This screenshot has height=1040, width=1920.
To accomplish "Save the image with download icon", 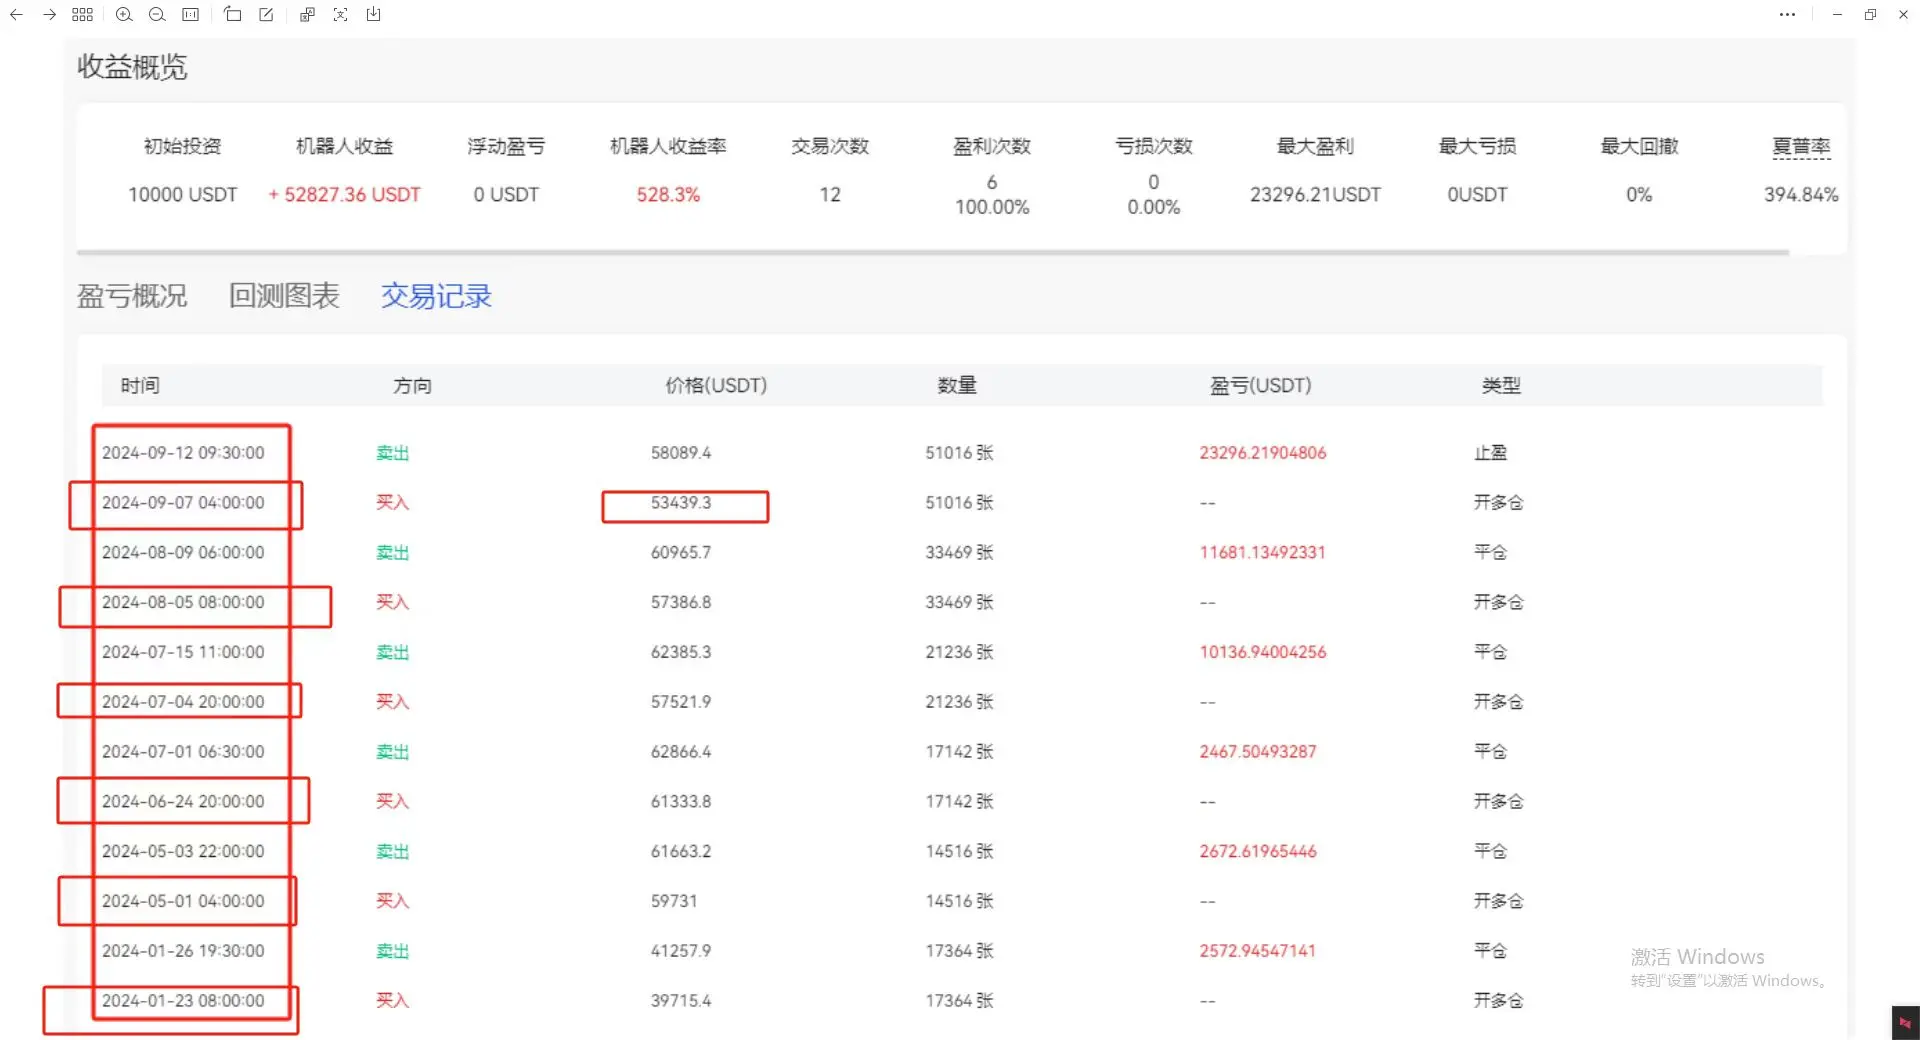I will 374,15.
